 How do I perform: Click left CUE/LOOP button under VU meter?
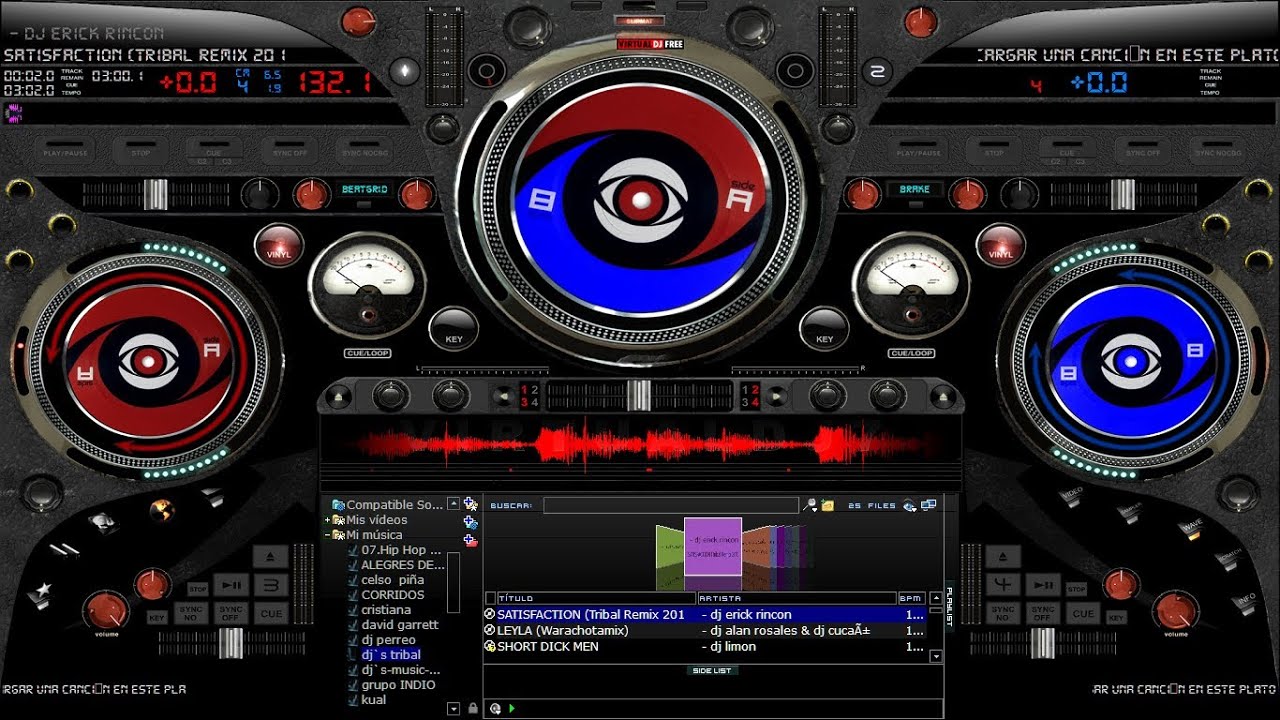(369, 353)
